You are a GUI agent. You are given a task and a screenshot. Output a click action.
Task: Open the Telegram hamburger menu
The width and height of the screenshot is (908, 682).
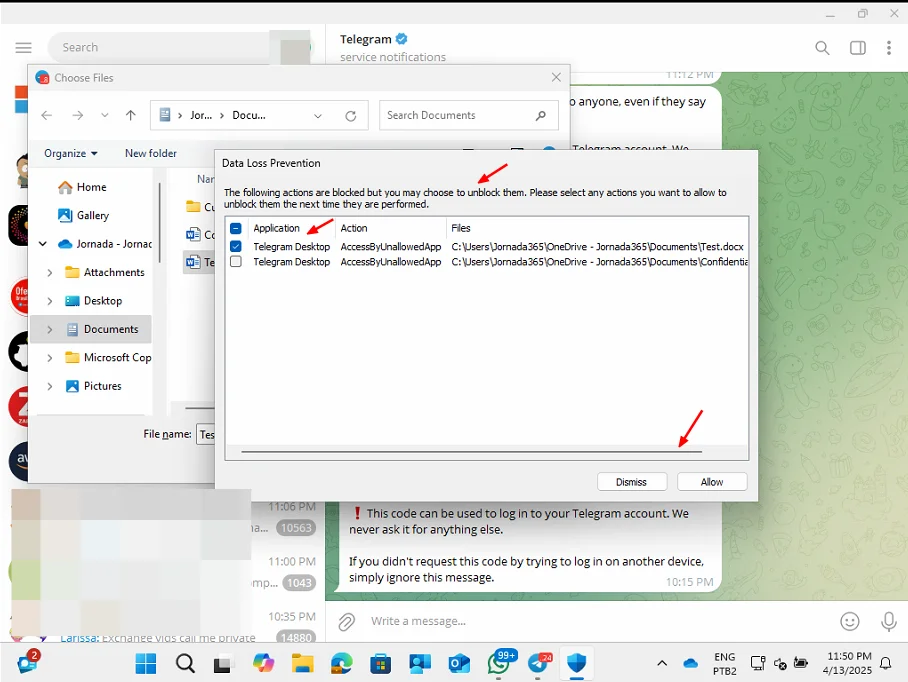pyautogui.click(x=23, y=47)
